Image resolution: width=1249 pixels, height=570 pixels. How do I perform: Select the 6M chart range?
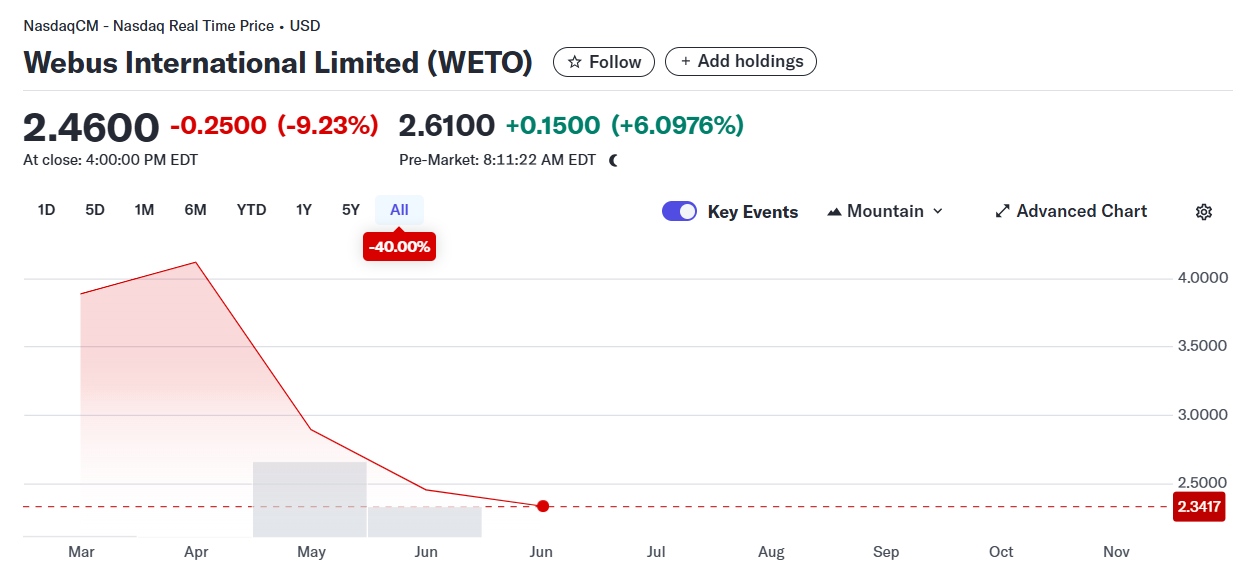tap(195, 210)
